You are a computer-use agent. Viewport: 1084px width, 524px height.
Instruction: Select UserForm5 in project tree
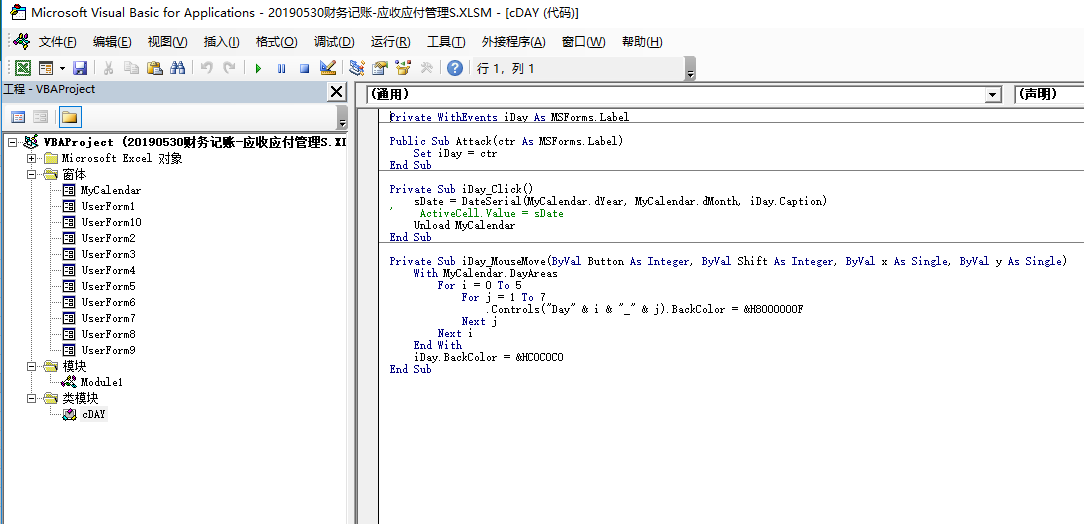pos(108,286)
